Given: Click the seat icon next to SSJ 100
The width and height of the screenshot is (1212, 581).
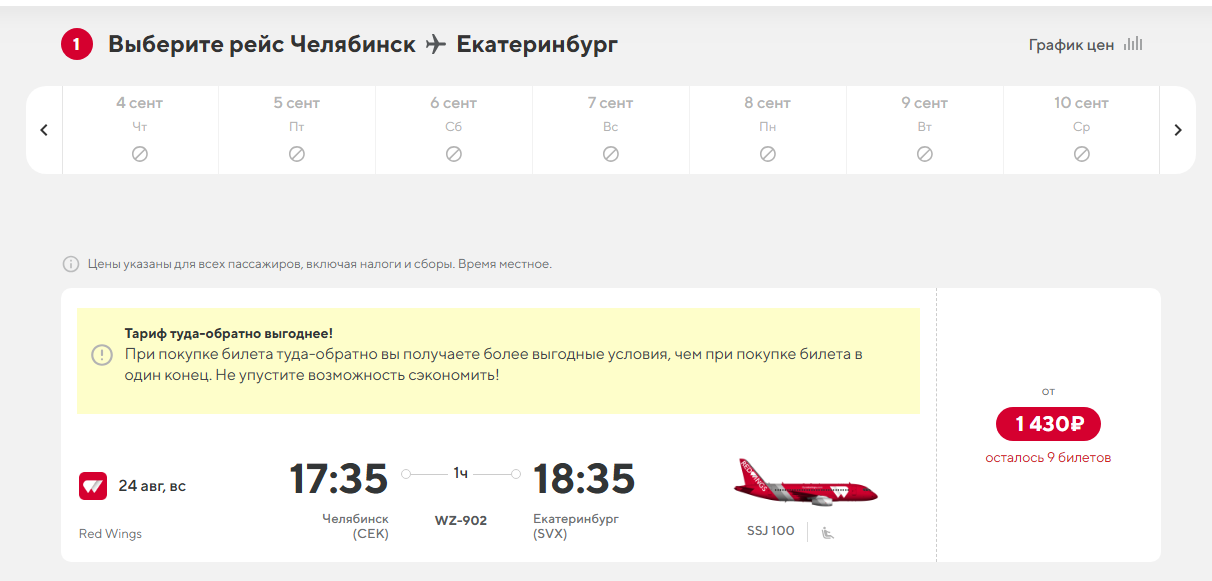Looking at the screenshot, I should pyautogui.click(x=827, y=533).
